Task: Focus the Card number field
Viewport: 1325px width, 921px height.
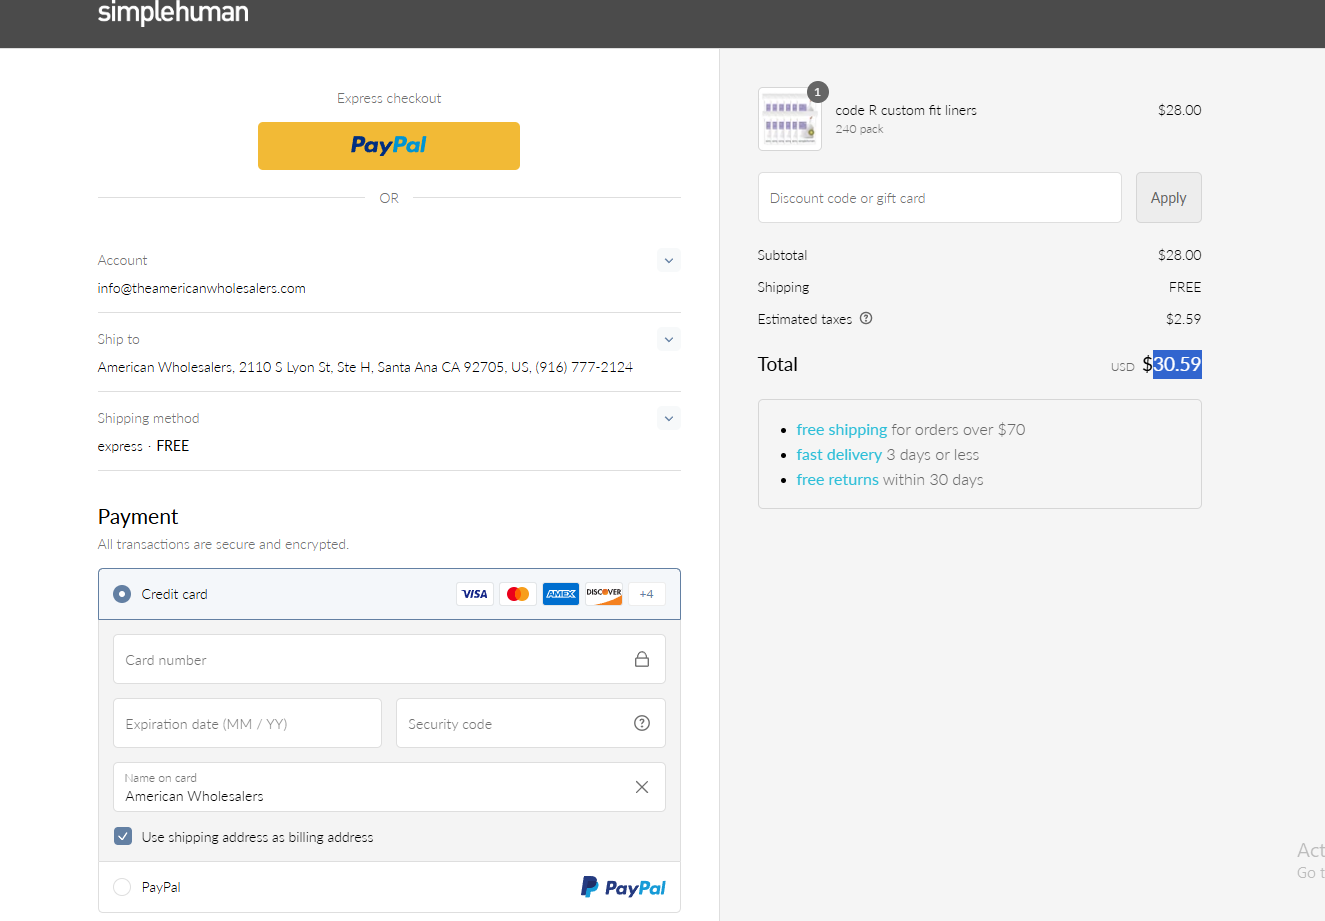Action: (x=389, y=659)
